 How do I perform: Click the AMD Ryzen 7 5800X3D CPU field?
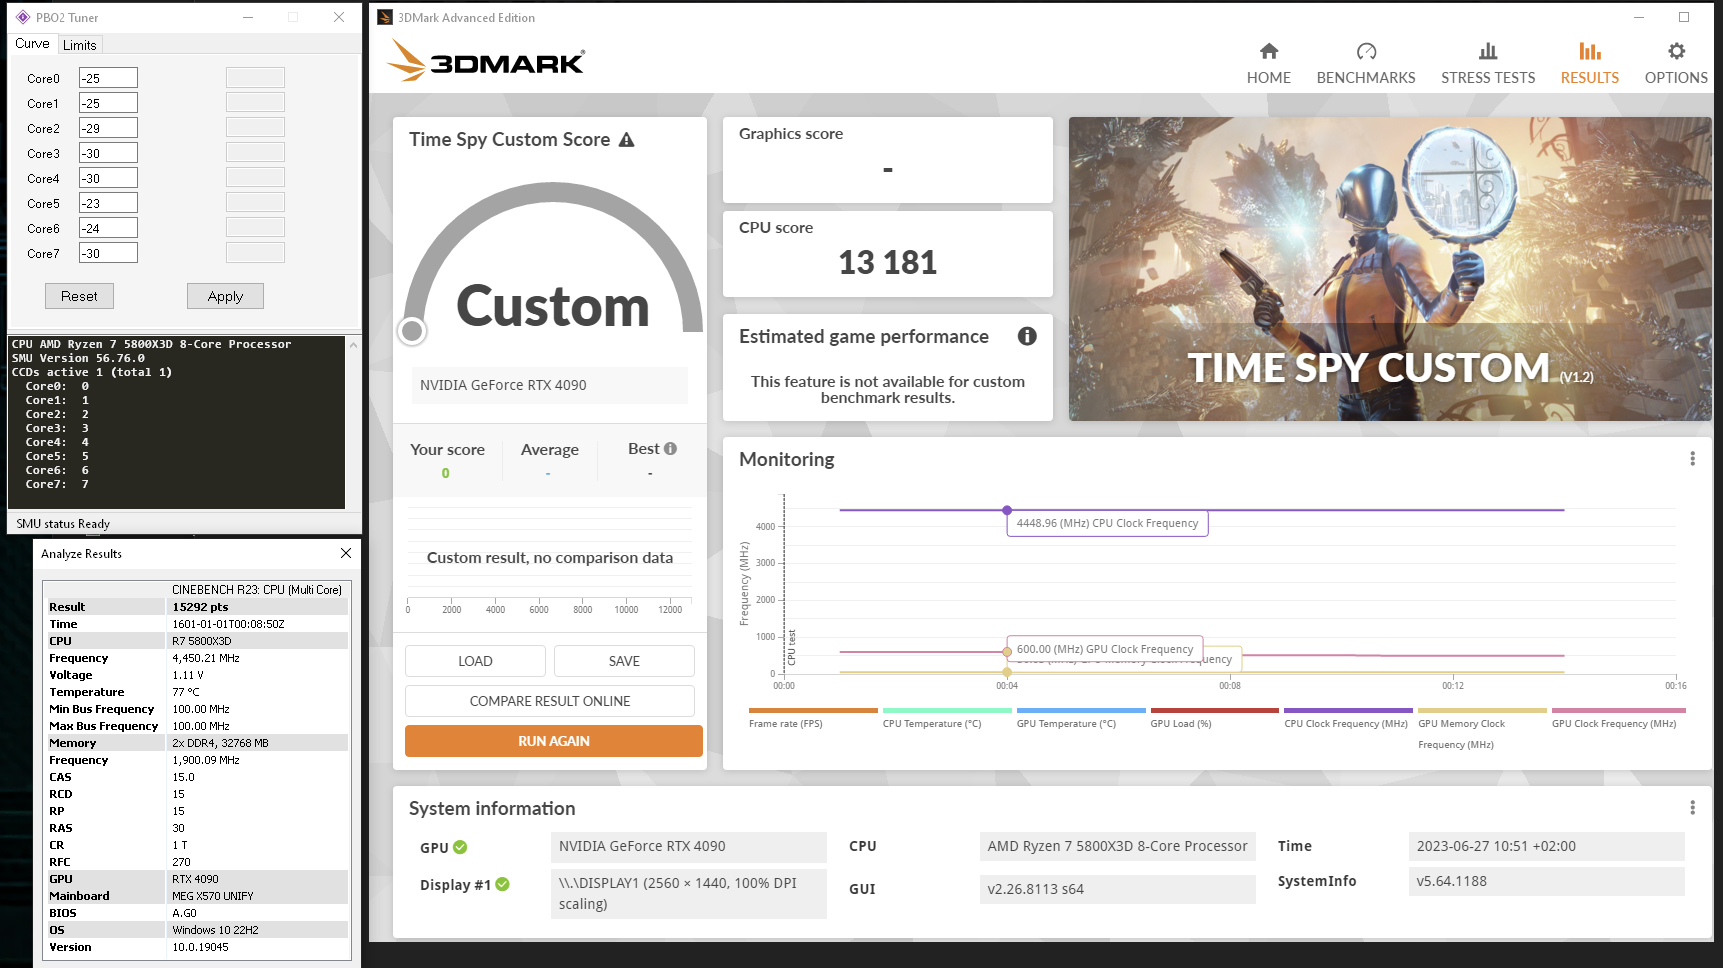click(1118, 846)
